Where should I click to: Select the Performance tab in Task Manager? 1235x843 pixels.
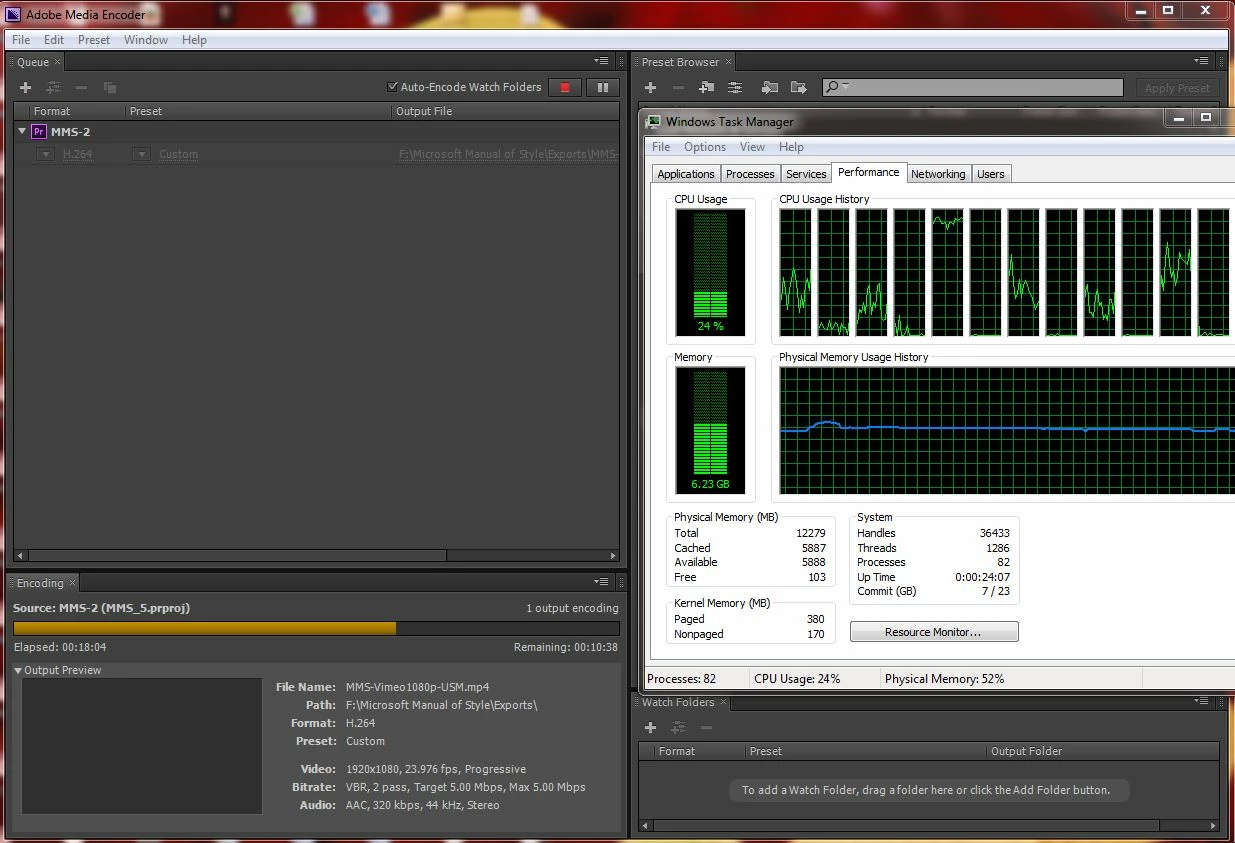pos(869,172)
